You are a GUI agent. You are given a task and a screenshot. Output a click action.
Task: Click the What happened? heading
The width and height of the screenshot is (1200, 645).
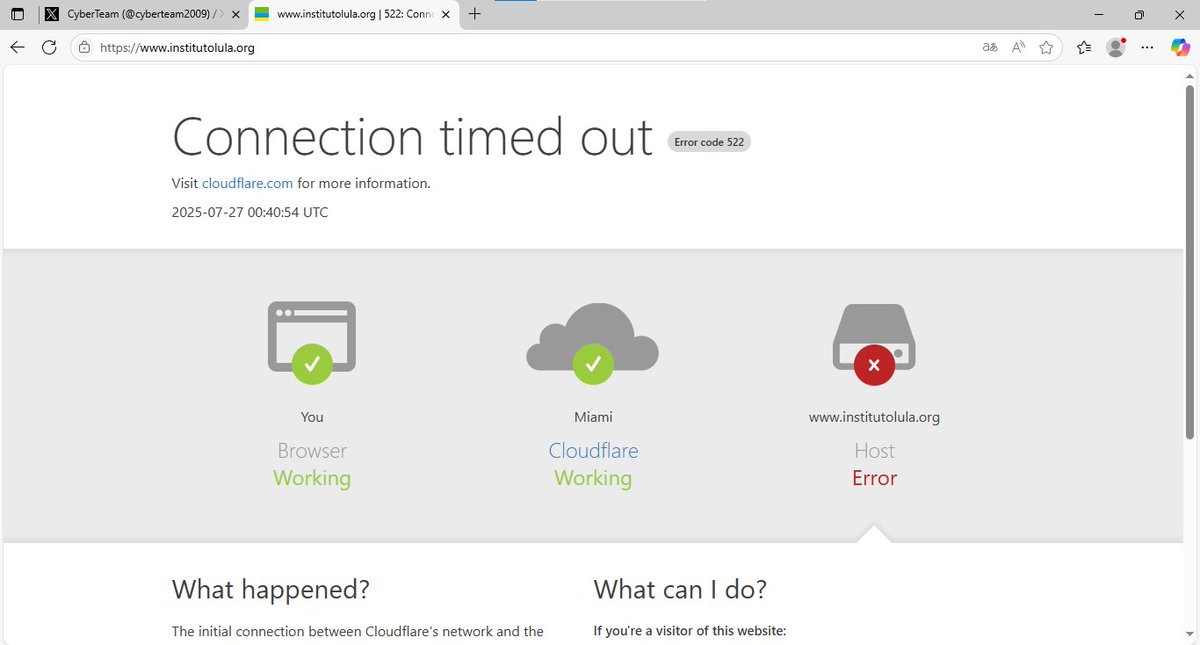tap(271, 590)
